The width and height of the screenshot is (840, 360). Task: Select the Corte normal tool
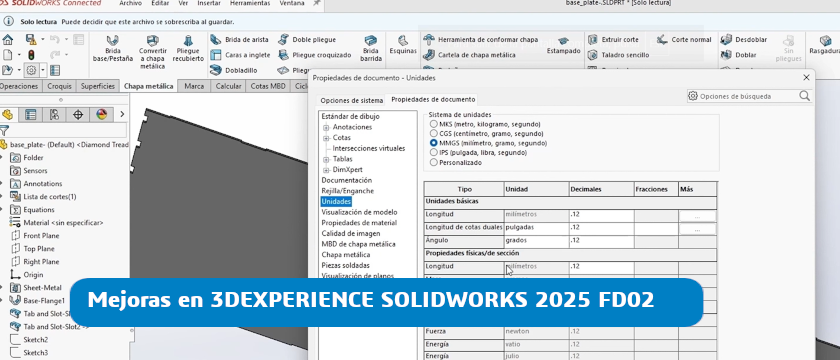pyautogui.click(x=684, y=40)
